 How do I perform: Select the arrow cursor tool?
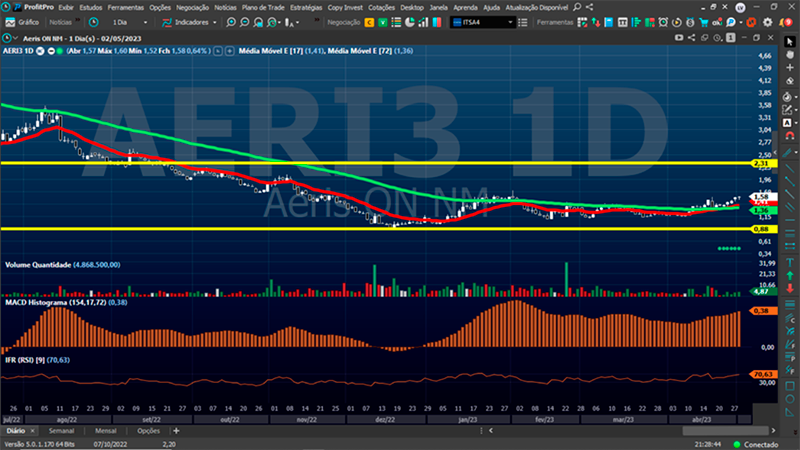[x=790, y=42]
